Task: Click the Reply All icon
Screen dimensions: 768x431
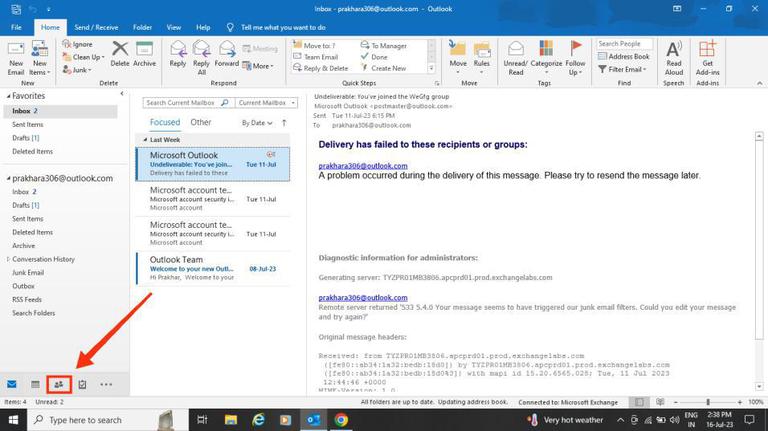Action: (201, 58)
